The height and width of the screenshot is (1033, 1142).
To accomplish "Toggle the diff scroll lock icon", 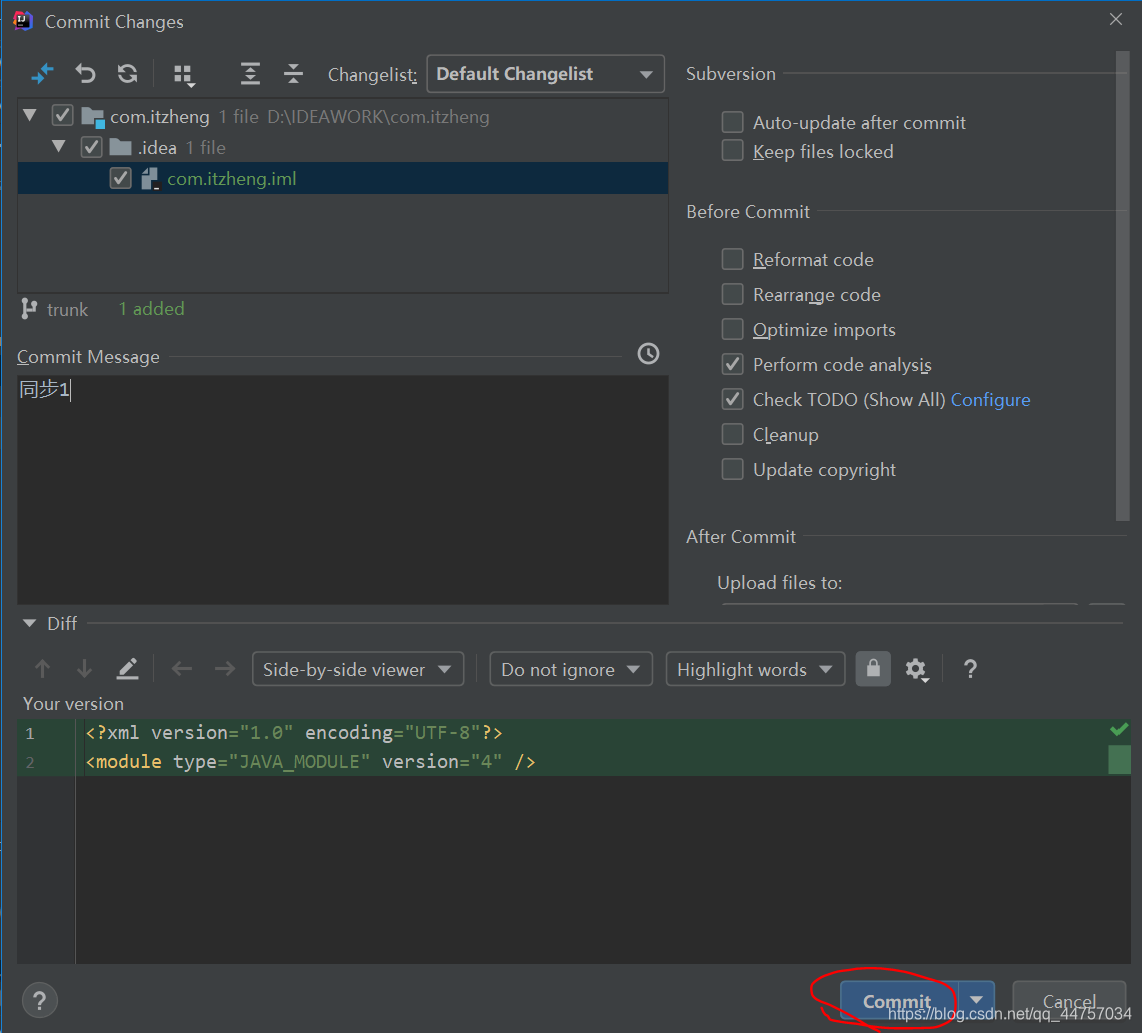I will [873, 669].
